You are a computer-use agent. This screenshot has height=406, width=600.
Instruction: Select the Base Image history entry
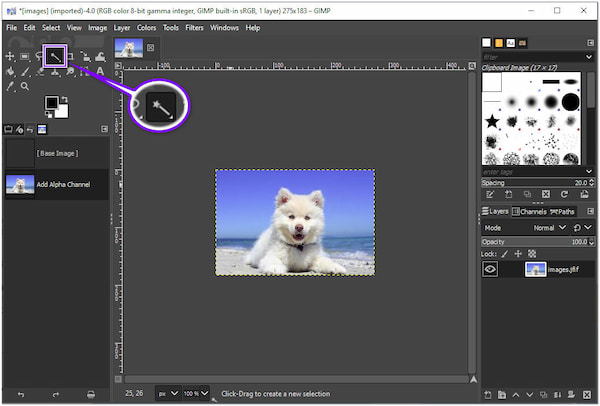pyautogui.click(x=57, y=153)
